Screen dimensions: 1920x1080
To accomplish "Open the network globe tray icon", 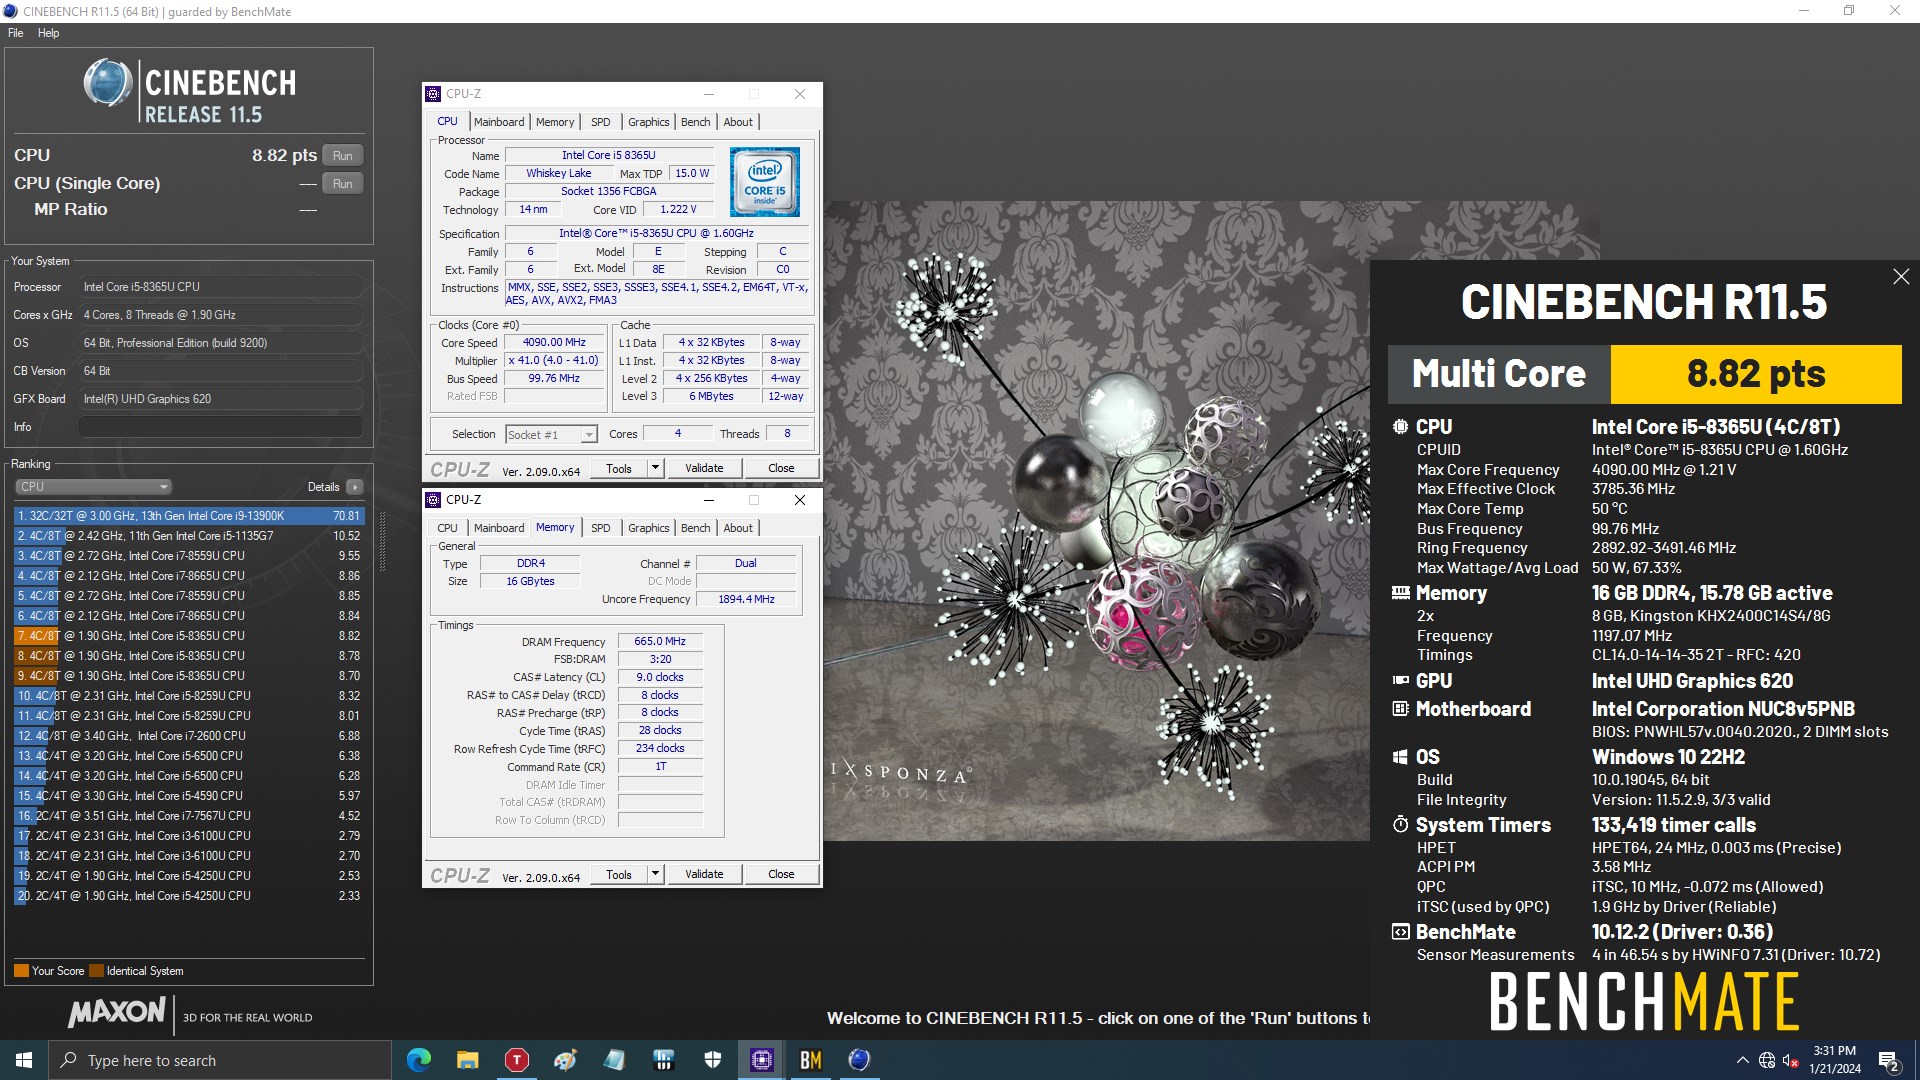I will coord(1767,1060).
